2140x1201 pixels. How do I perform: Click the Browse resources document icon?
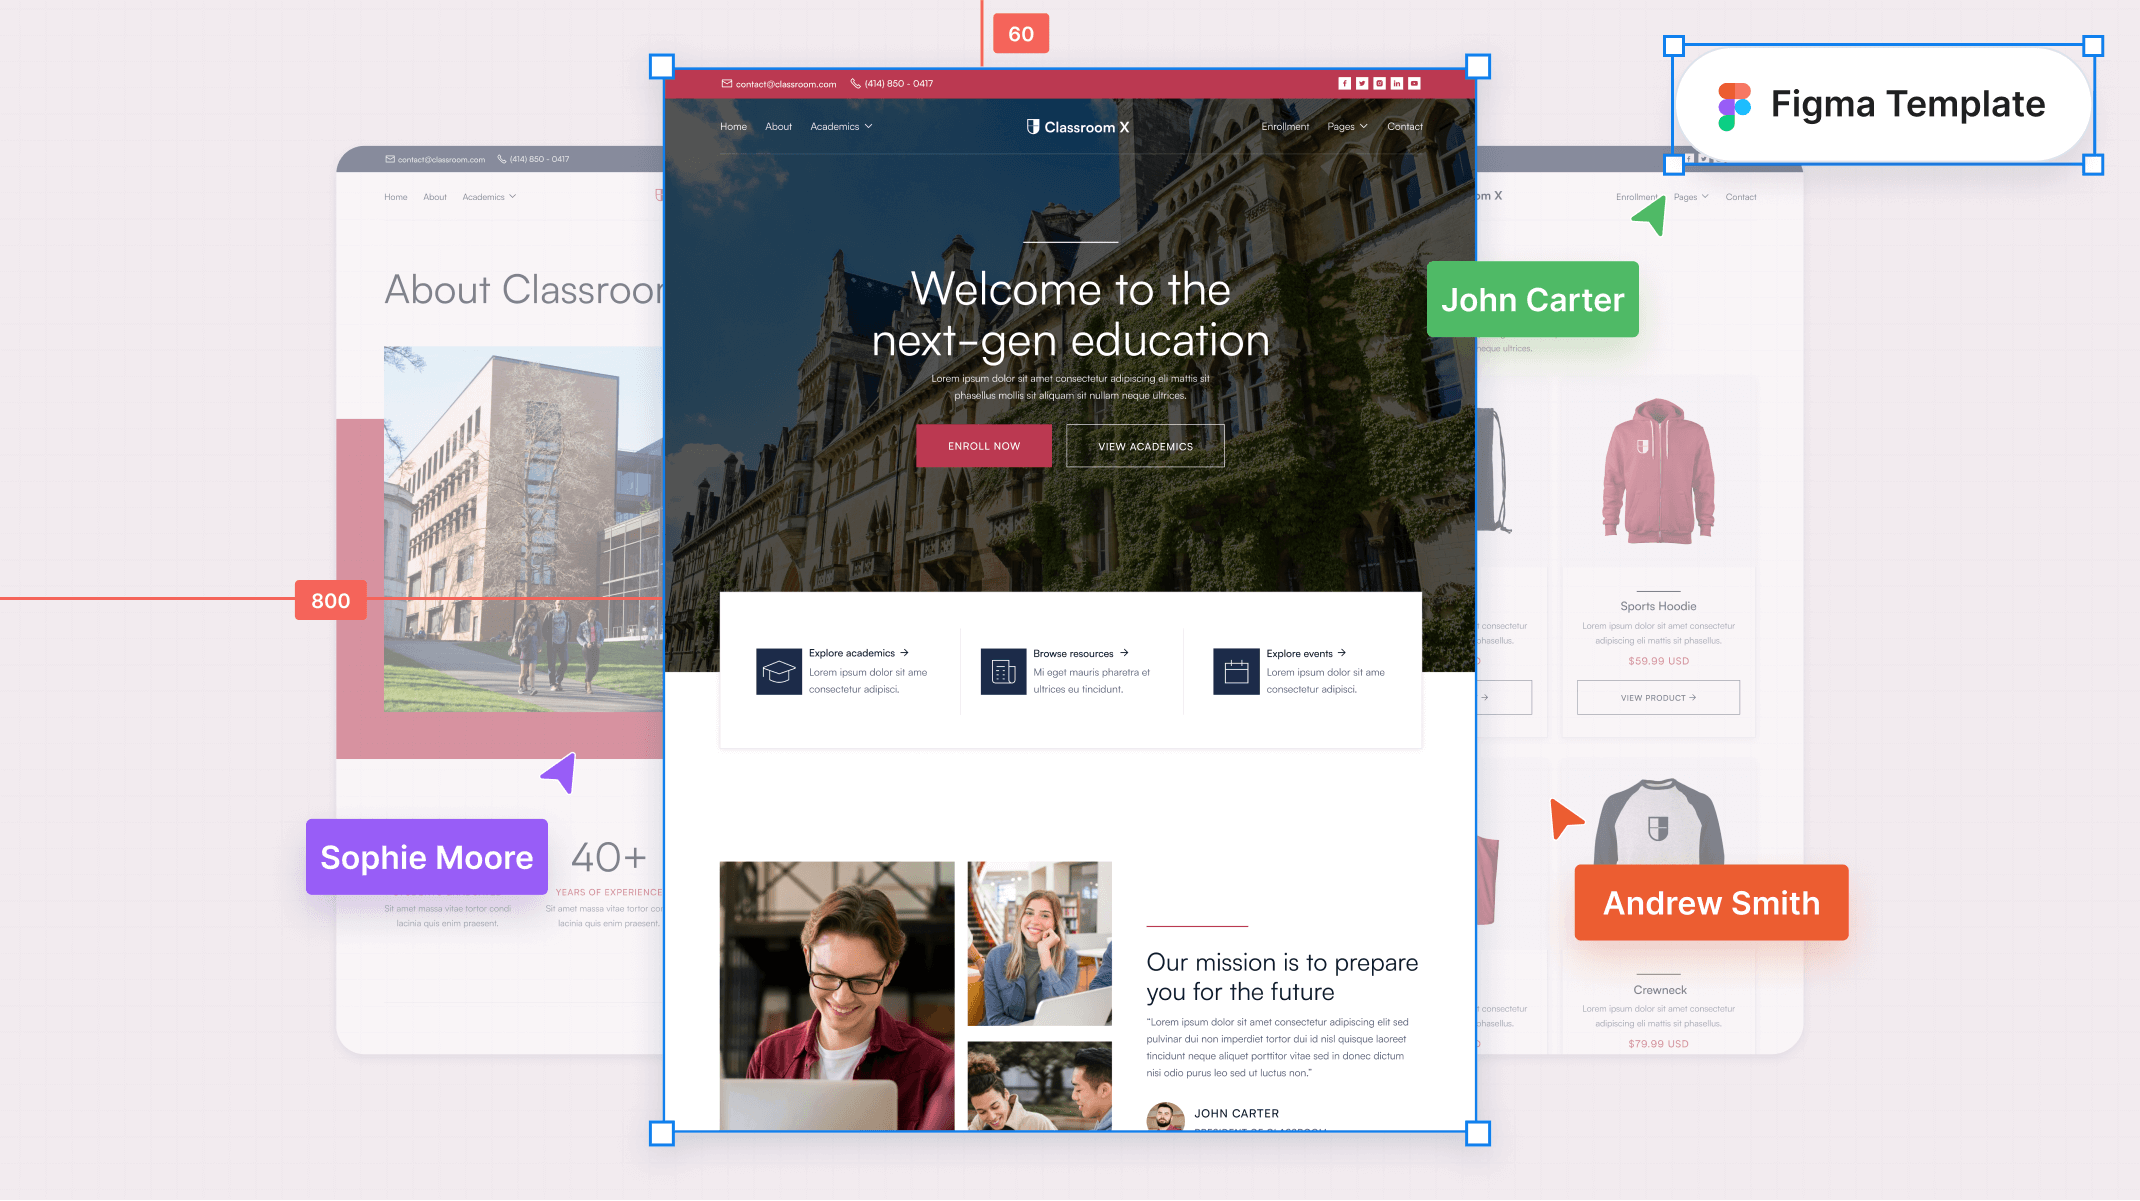tap(1004, 672)
